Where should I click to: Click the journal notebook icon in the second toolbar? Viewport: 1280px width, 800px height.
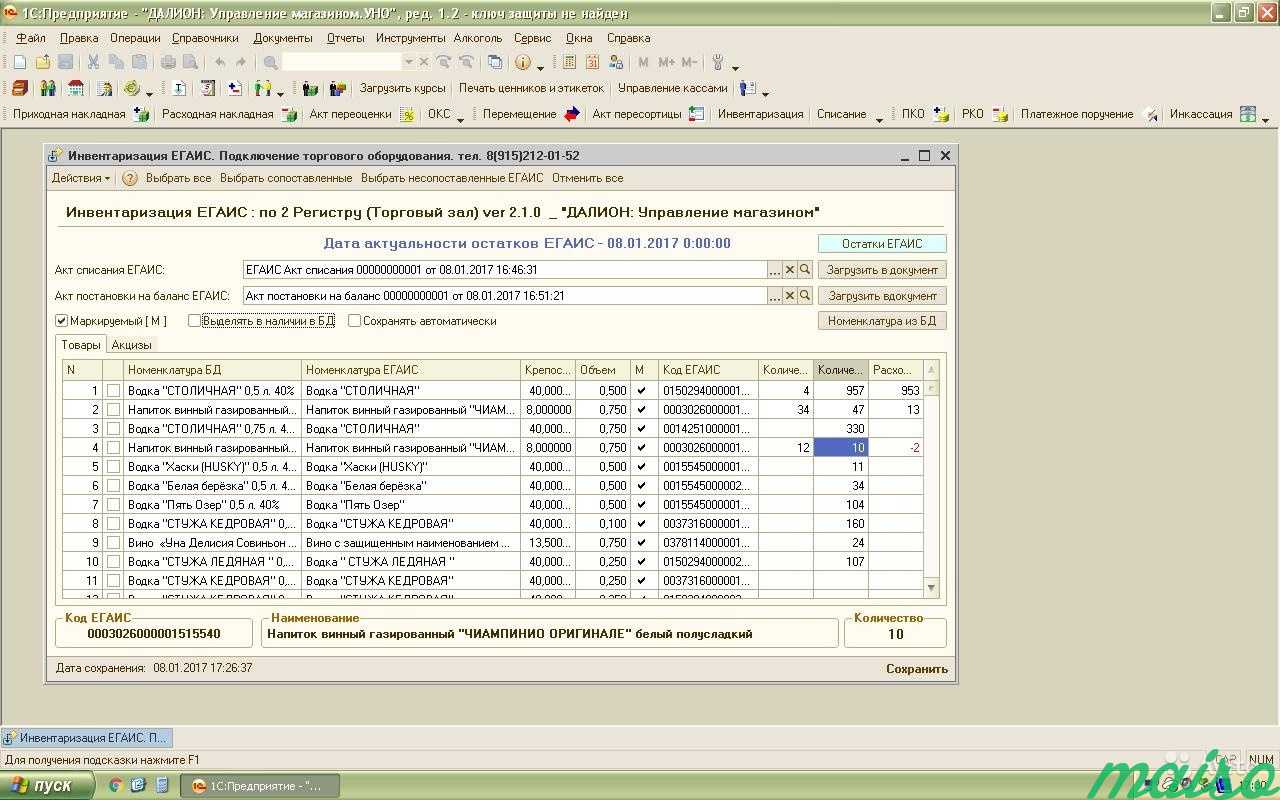pos(208,88)
